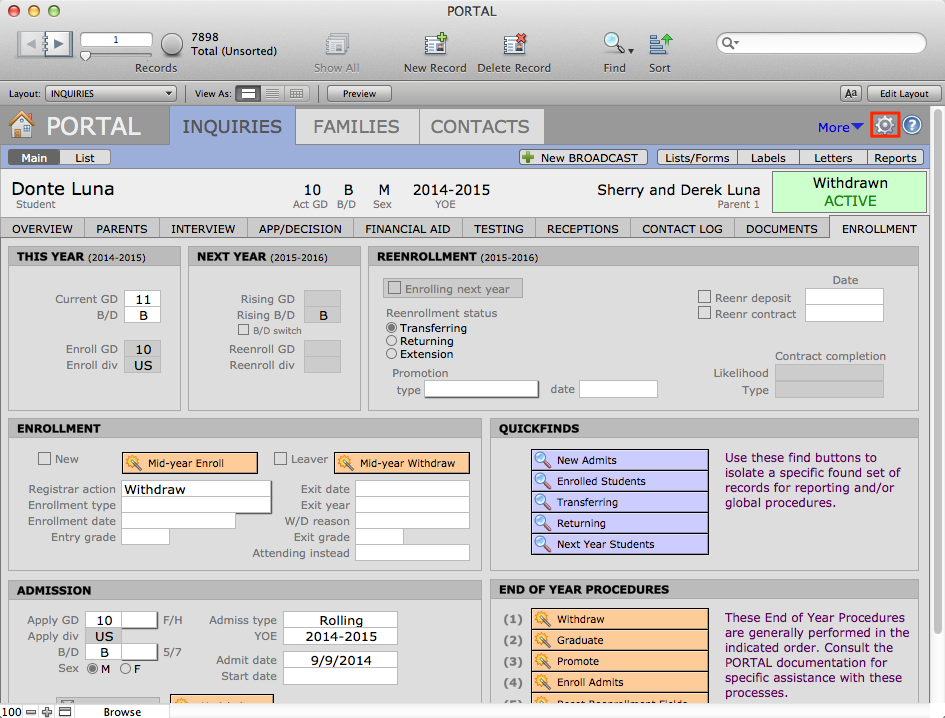Select List view in View As

coord(272,93)
